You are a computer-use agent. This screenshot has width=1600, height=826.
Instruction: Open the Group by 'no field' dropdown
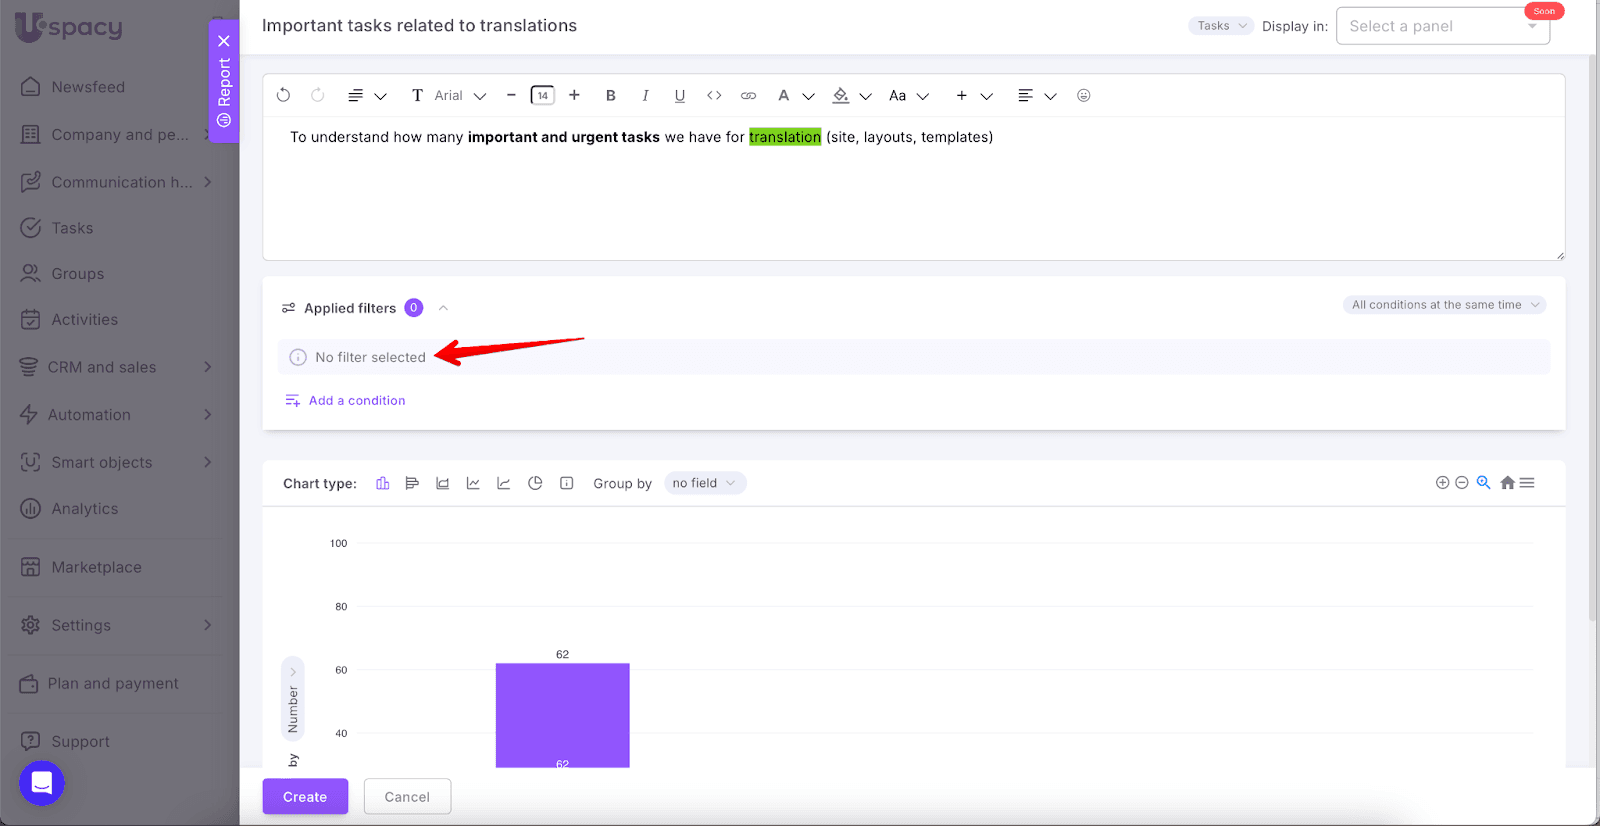704,483
